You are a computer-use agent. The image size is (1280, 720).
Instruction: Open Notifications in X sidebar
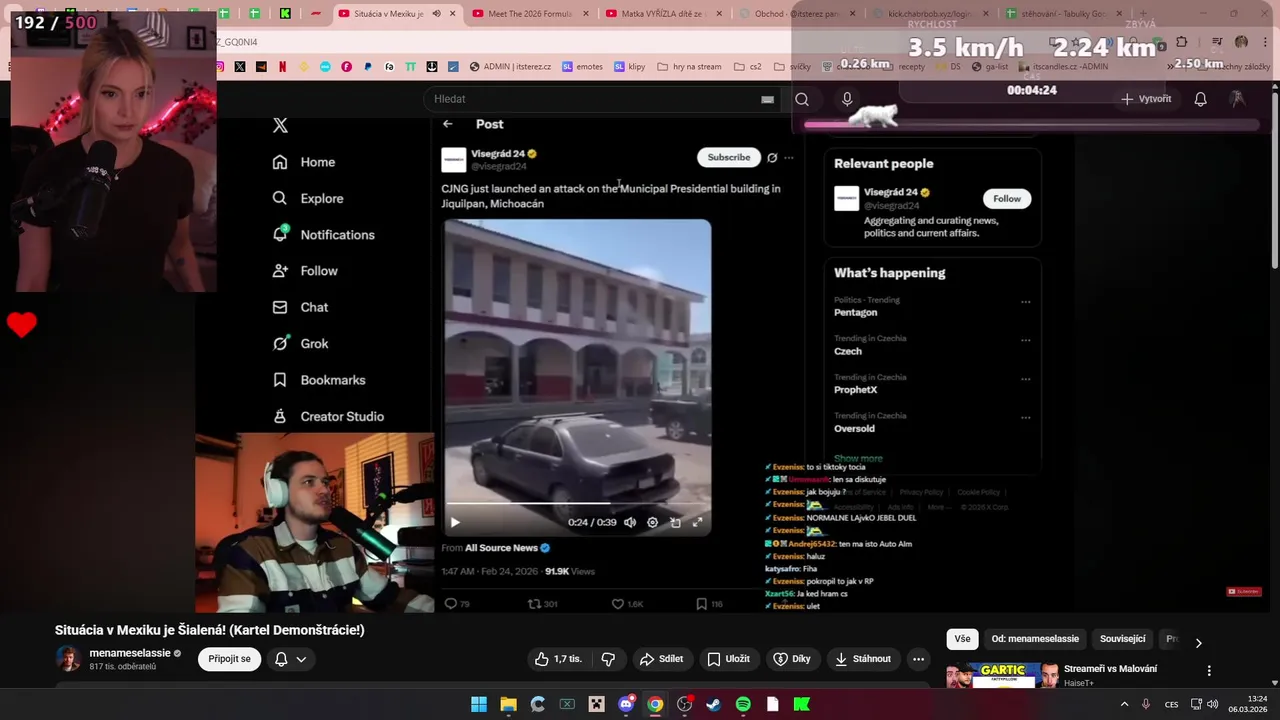coord(324,235)
